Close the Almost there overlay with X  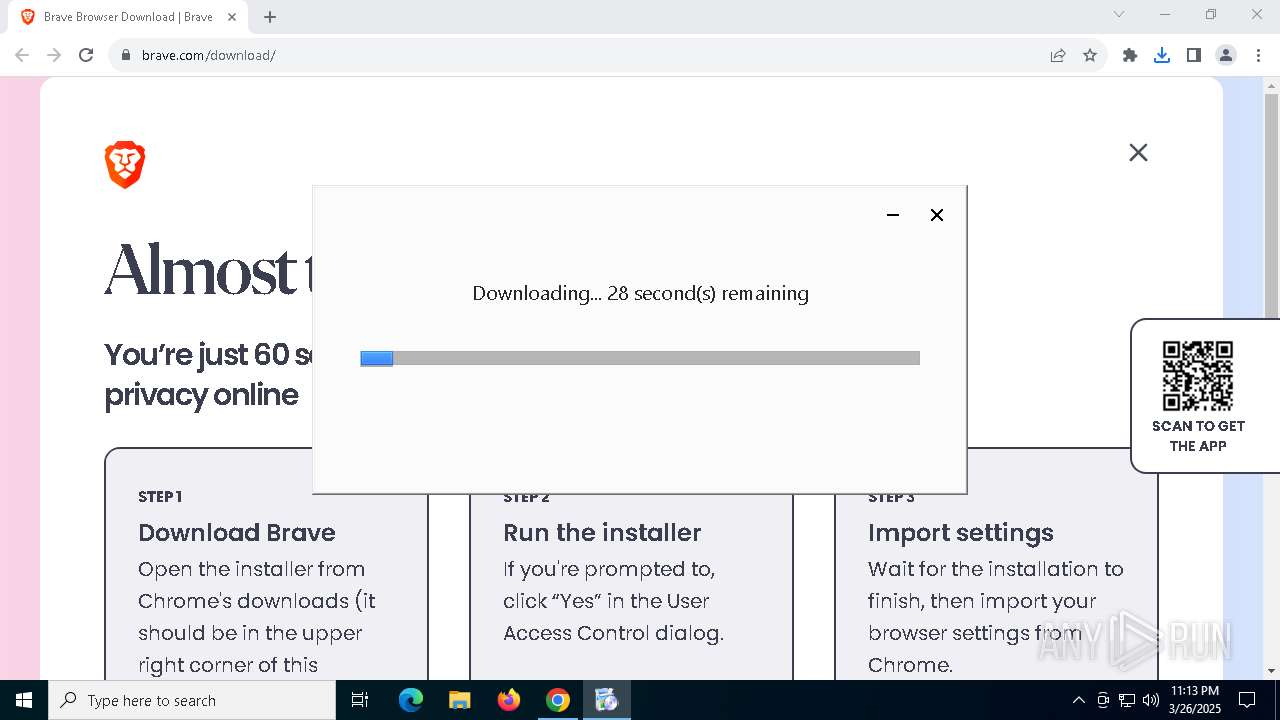point(1138,152)
